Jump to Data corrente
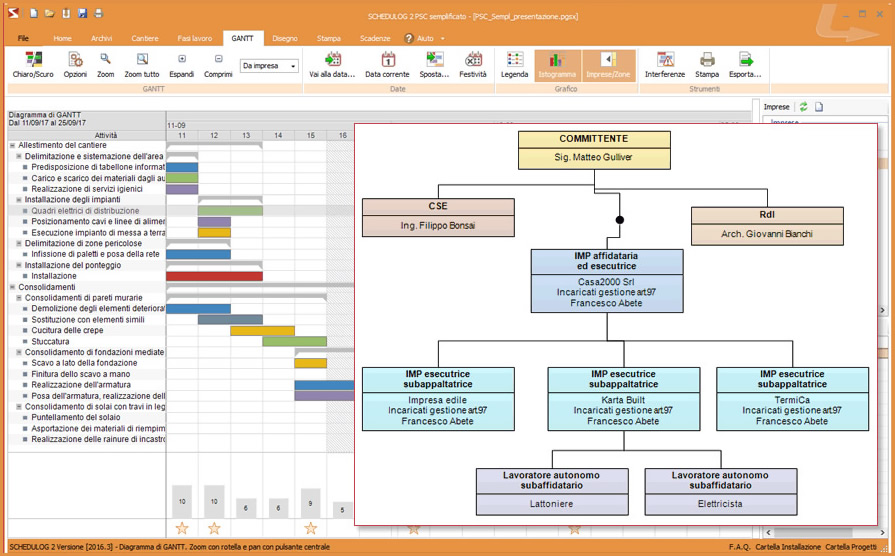This screenshot has height=556, width=895. point(387,65)
